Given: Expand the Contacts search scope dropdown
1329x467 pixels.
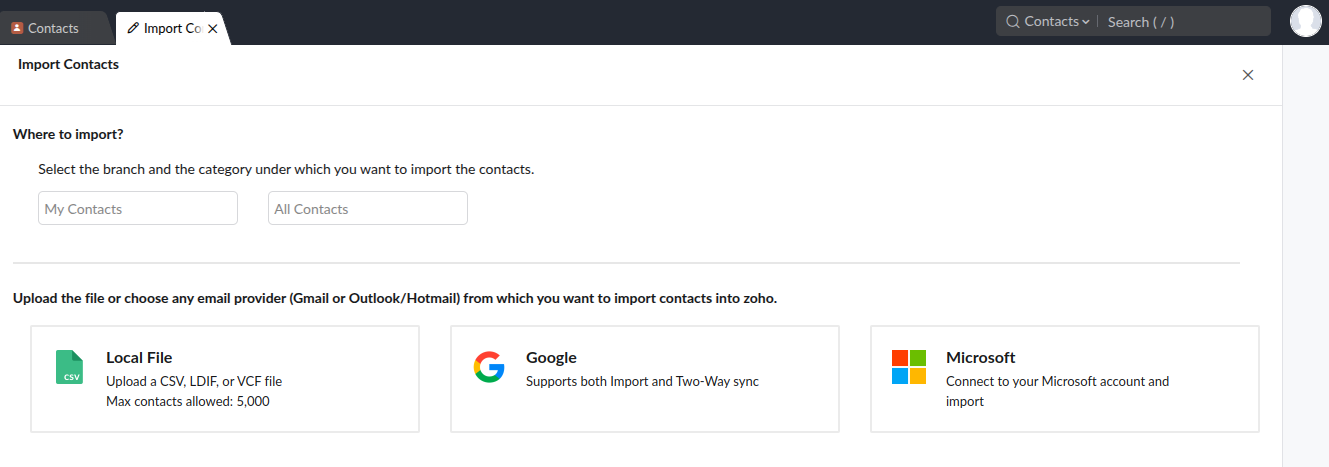Looking at the screenshot, I should [x=1056, y=21].
